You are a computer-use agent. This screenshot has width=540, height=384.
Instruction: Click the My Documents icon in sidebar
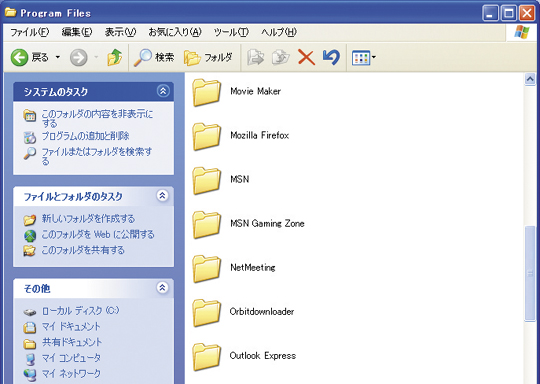pyautogui.click(x=30, y=327)
